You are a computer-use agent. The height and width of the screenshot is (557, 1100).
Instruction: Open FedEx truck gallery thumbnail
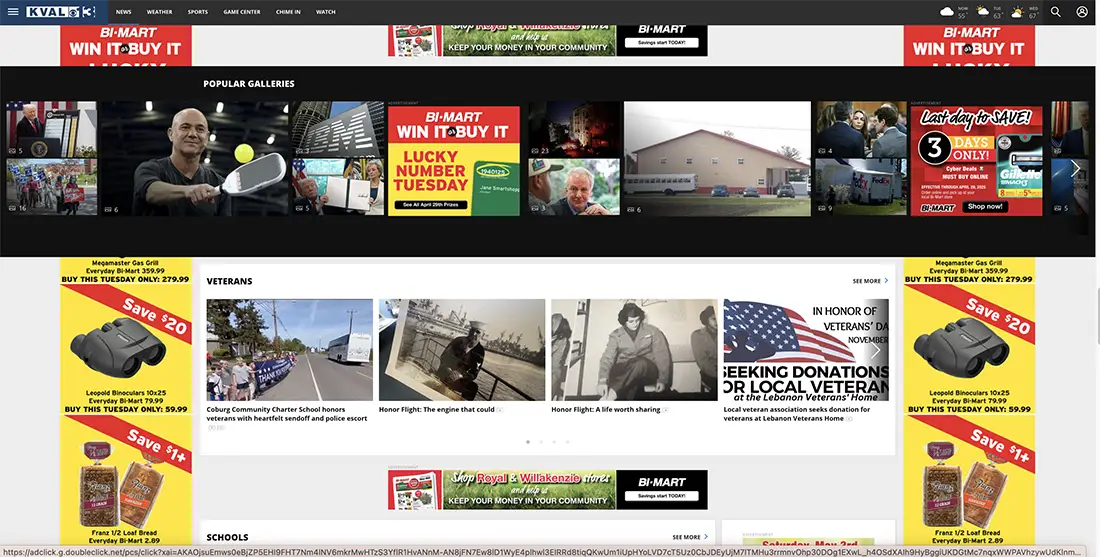coord(860,187)
